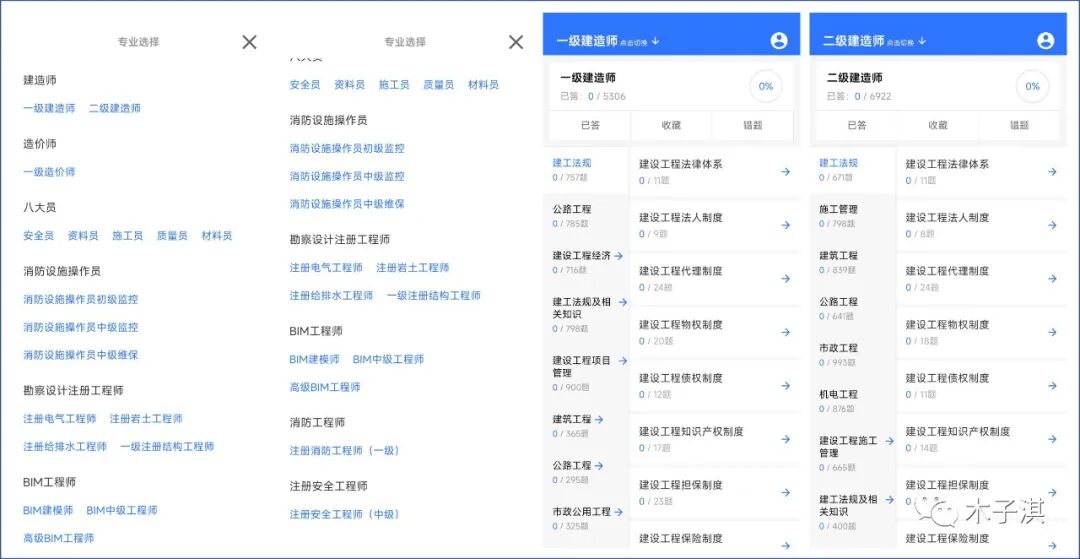Select 公路工程 0/785题 in sidebar
The width and height of the screenshot is (1080, 559).
click(586, 216)
